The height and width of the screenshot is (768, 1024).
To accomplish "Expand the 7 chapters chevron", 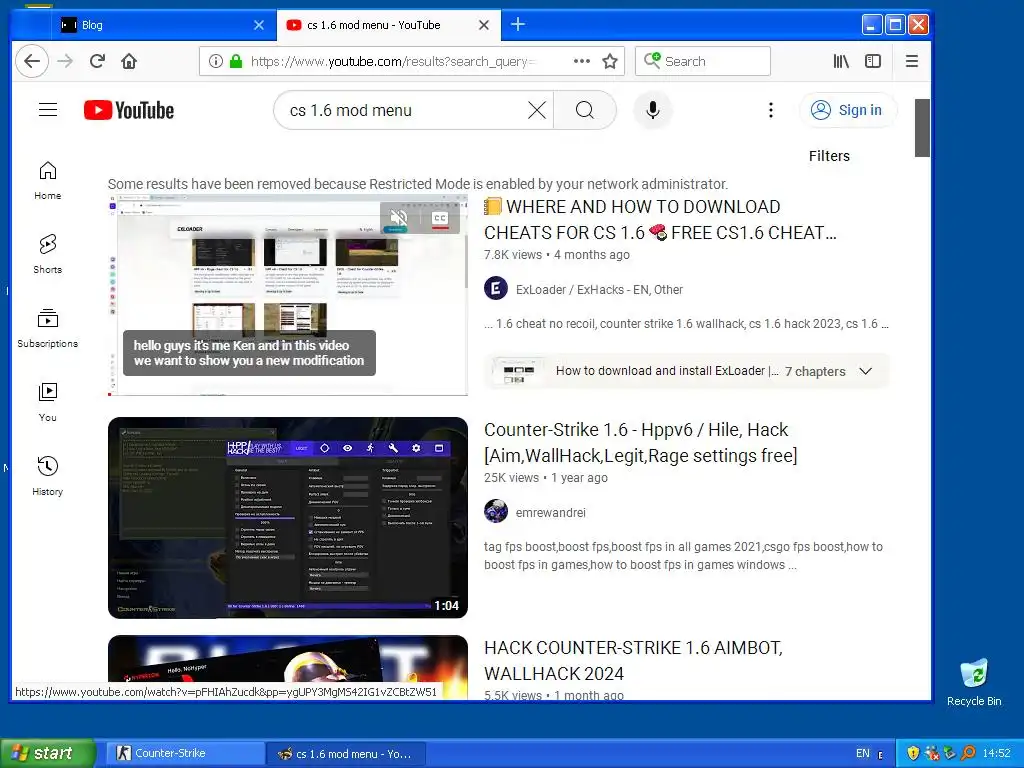I will coord(866,371).
